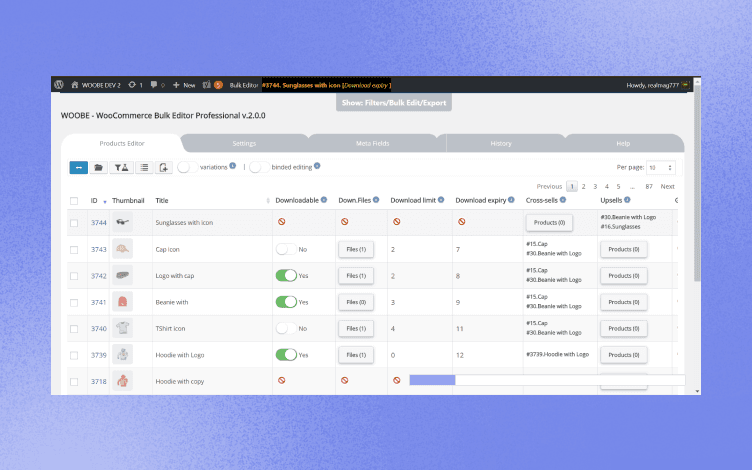This screenshot has height=470, width=752.
Task: Click the add new product toolbar icon
Action: pyautogui.click(x=164, y=167)
